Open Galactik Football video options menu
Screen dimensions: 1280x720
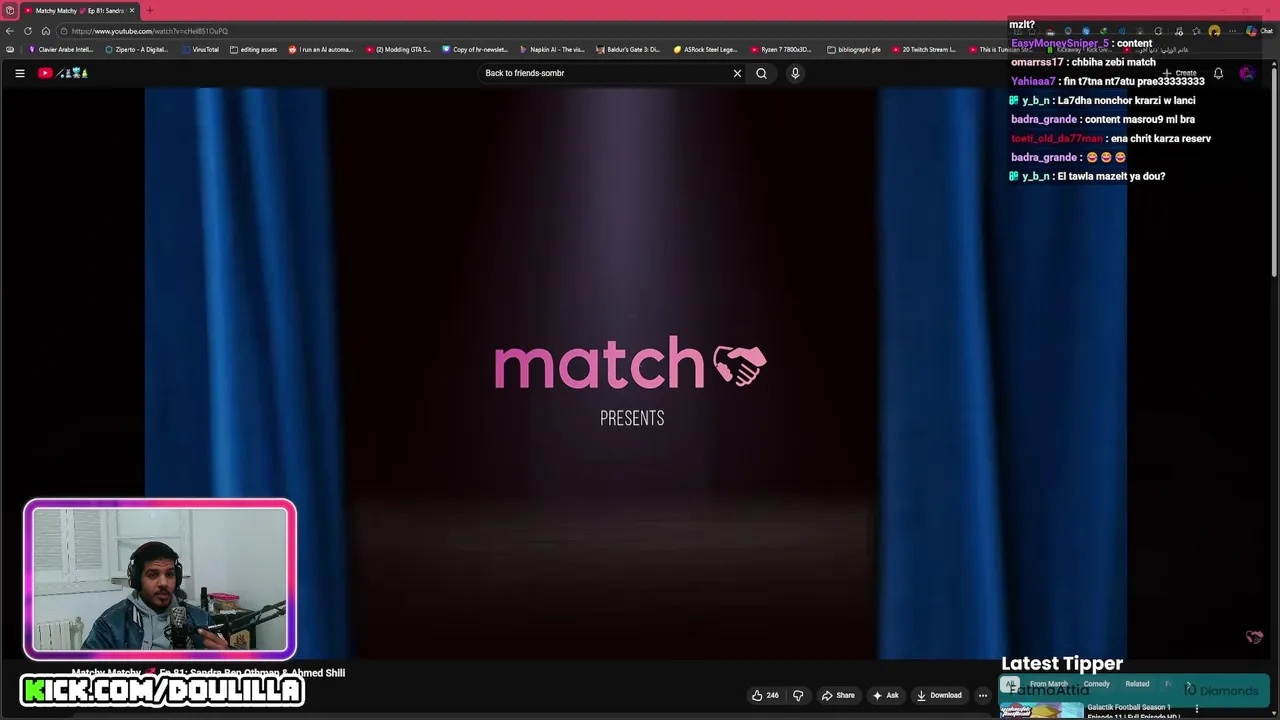pyautogui.click(x=1196, y=709)
